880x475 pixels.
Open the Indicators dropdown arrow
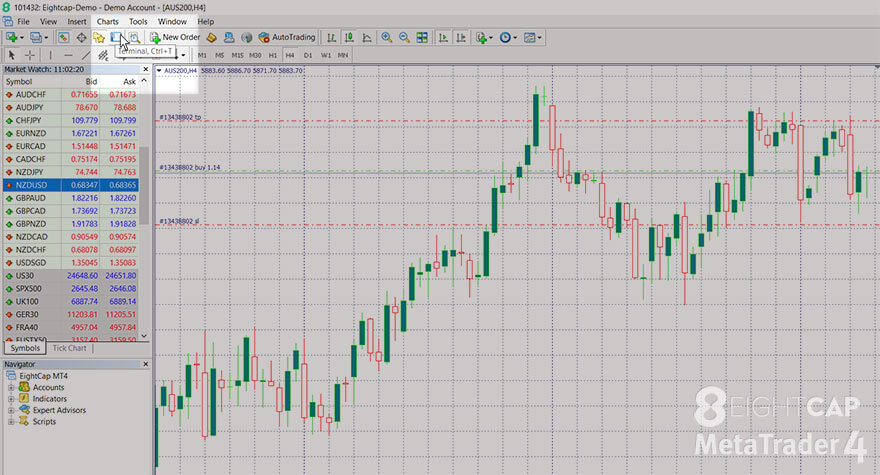coord(491,38)
